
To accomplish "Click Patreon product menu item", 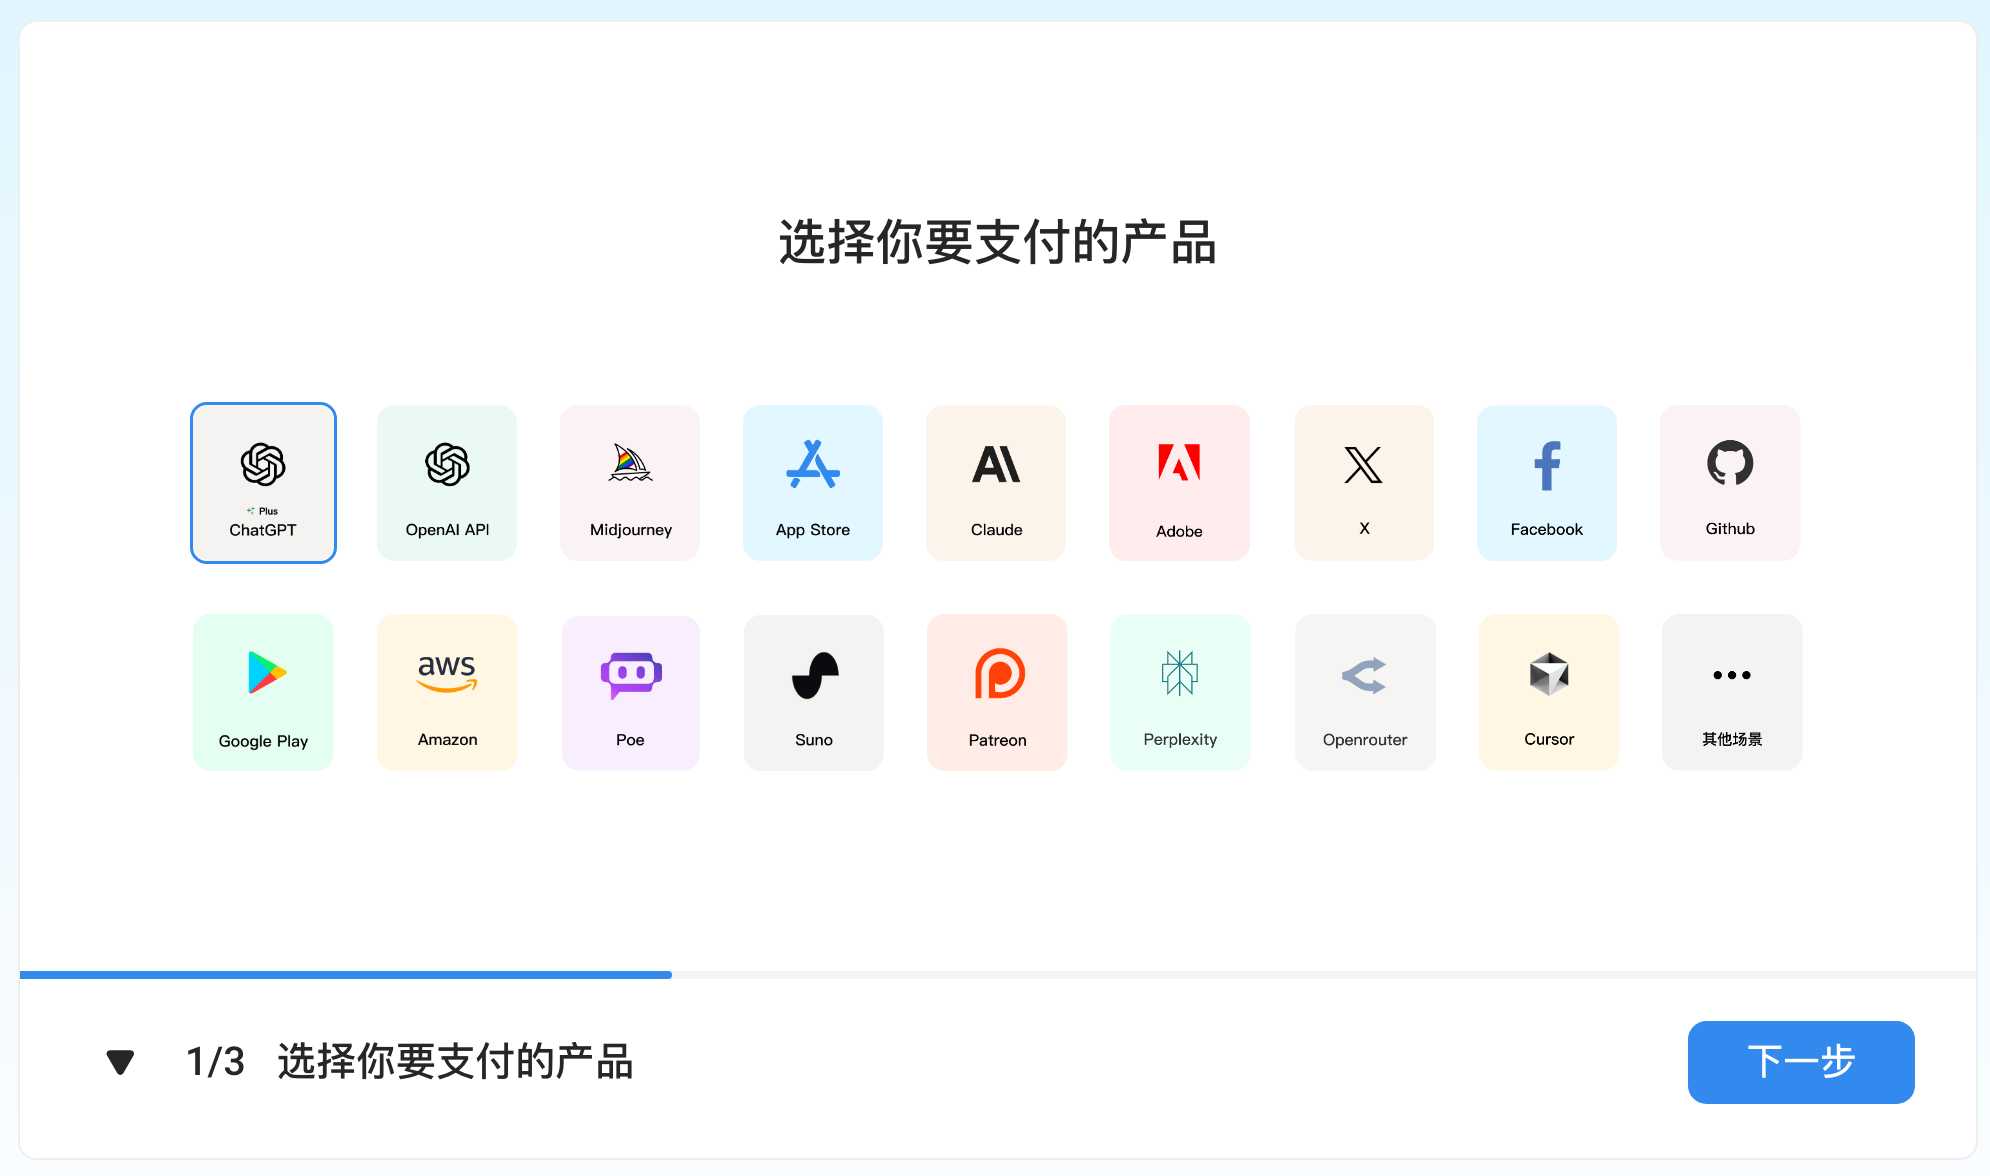I will (x=996, y=692).
